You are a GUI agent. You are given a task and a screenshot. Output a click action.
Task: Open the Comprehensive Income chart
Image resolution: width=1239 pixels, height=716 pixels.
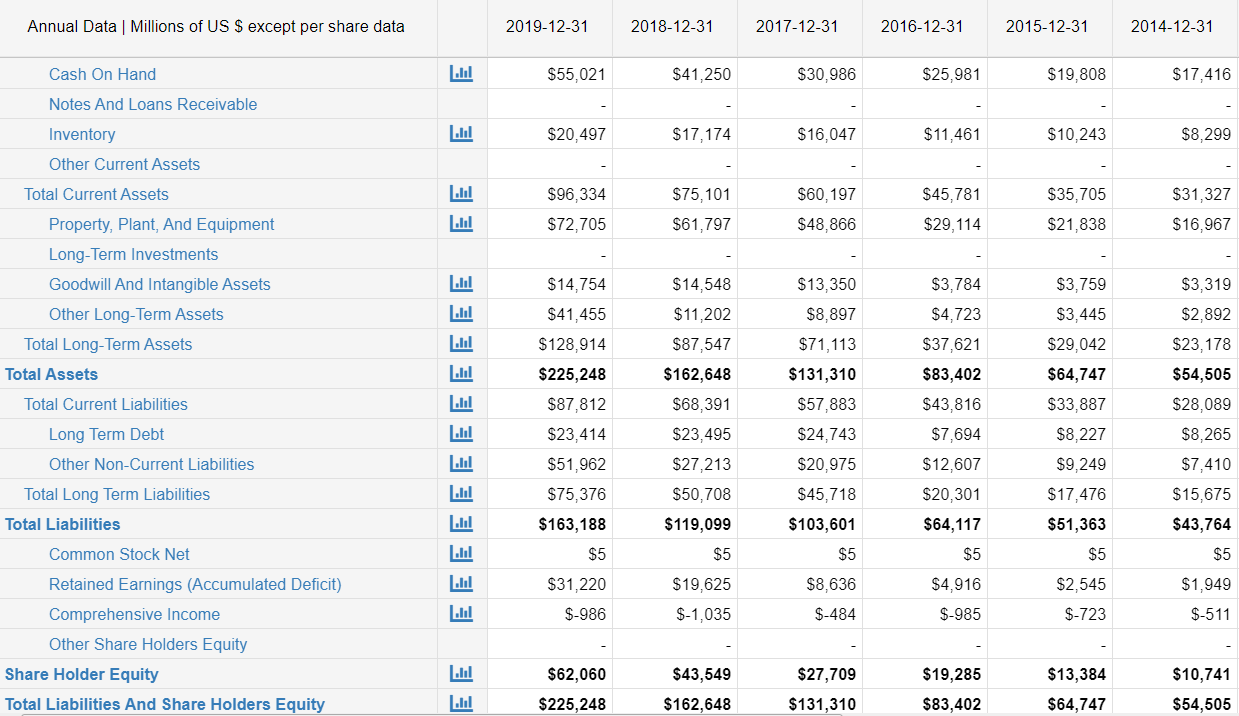pyautogui.click(x=461, y=613)
